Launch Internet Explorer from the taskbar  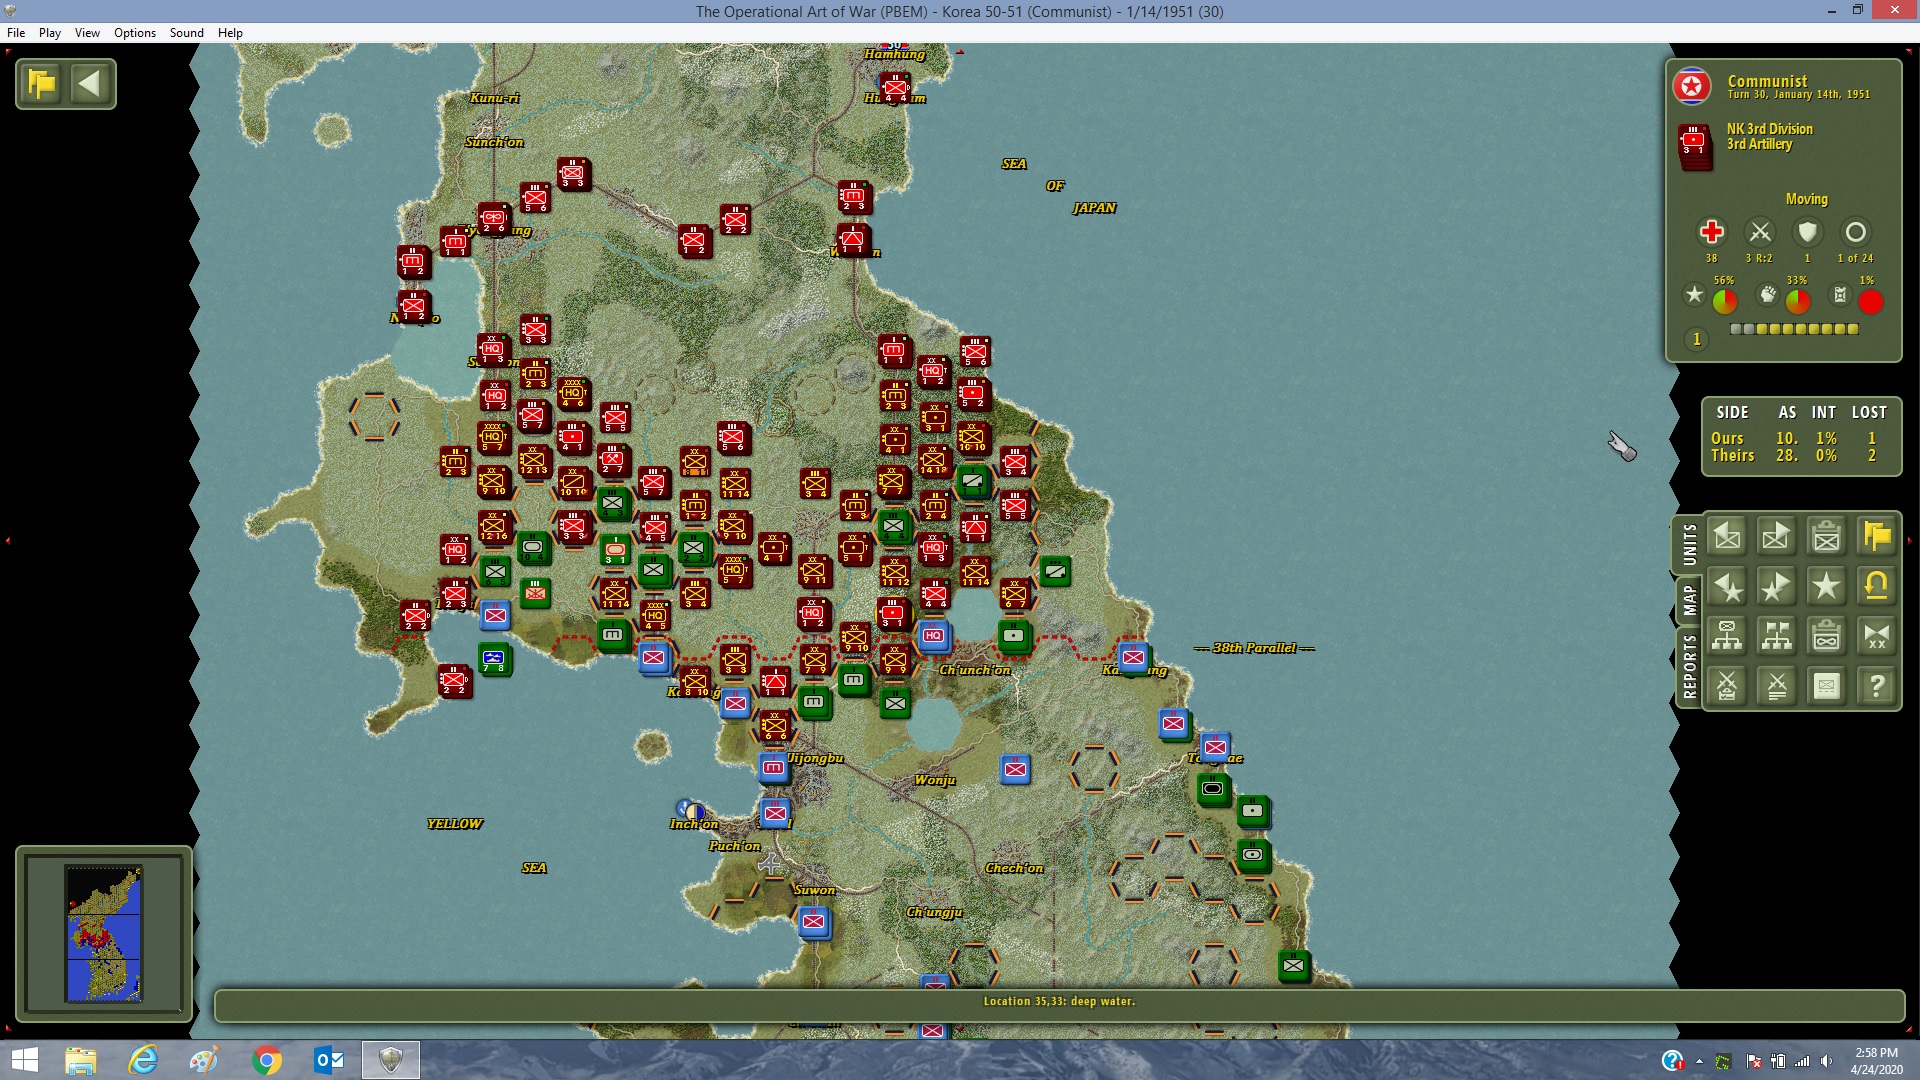(143, 1060)
